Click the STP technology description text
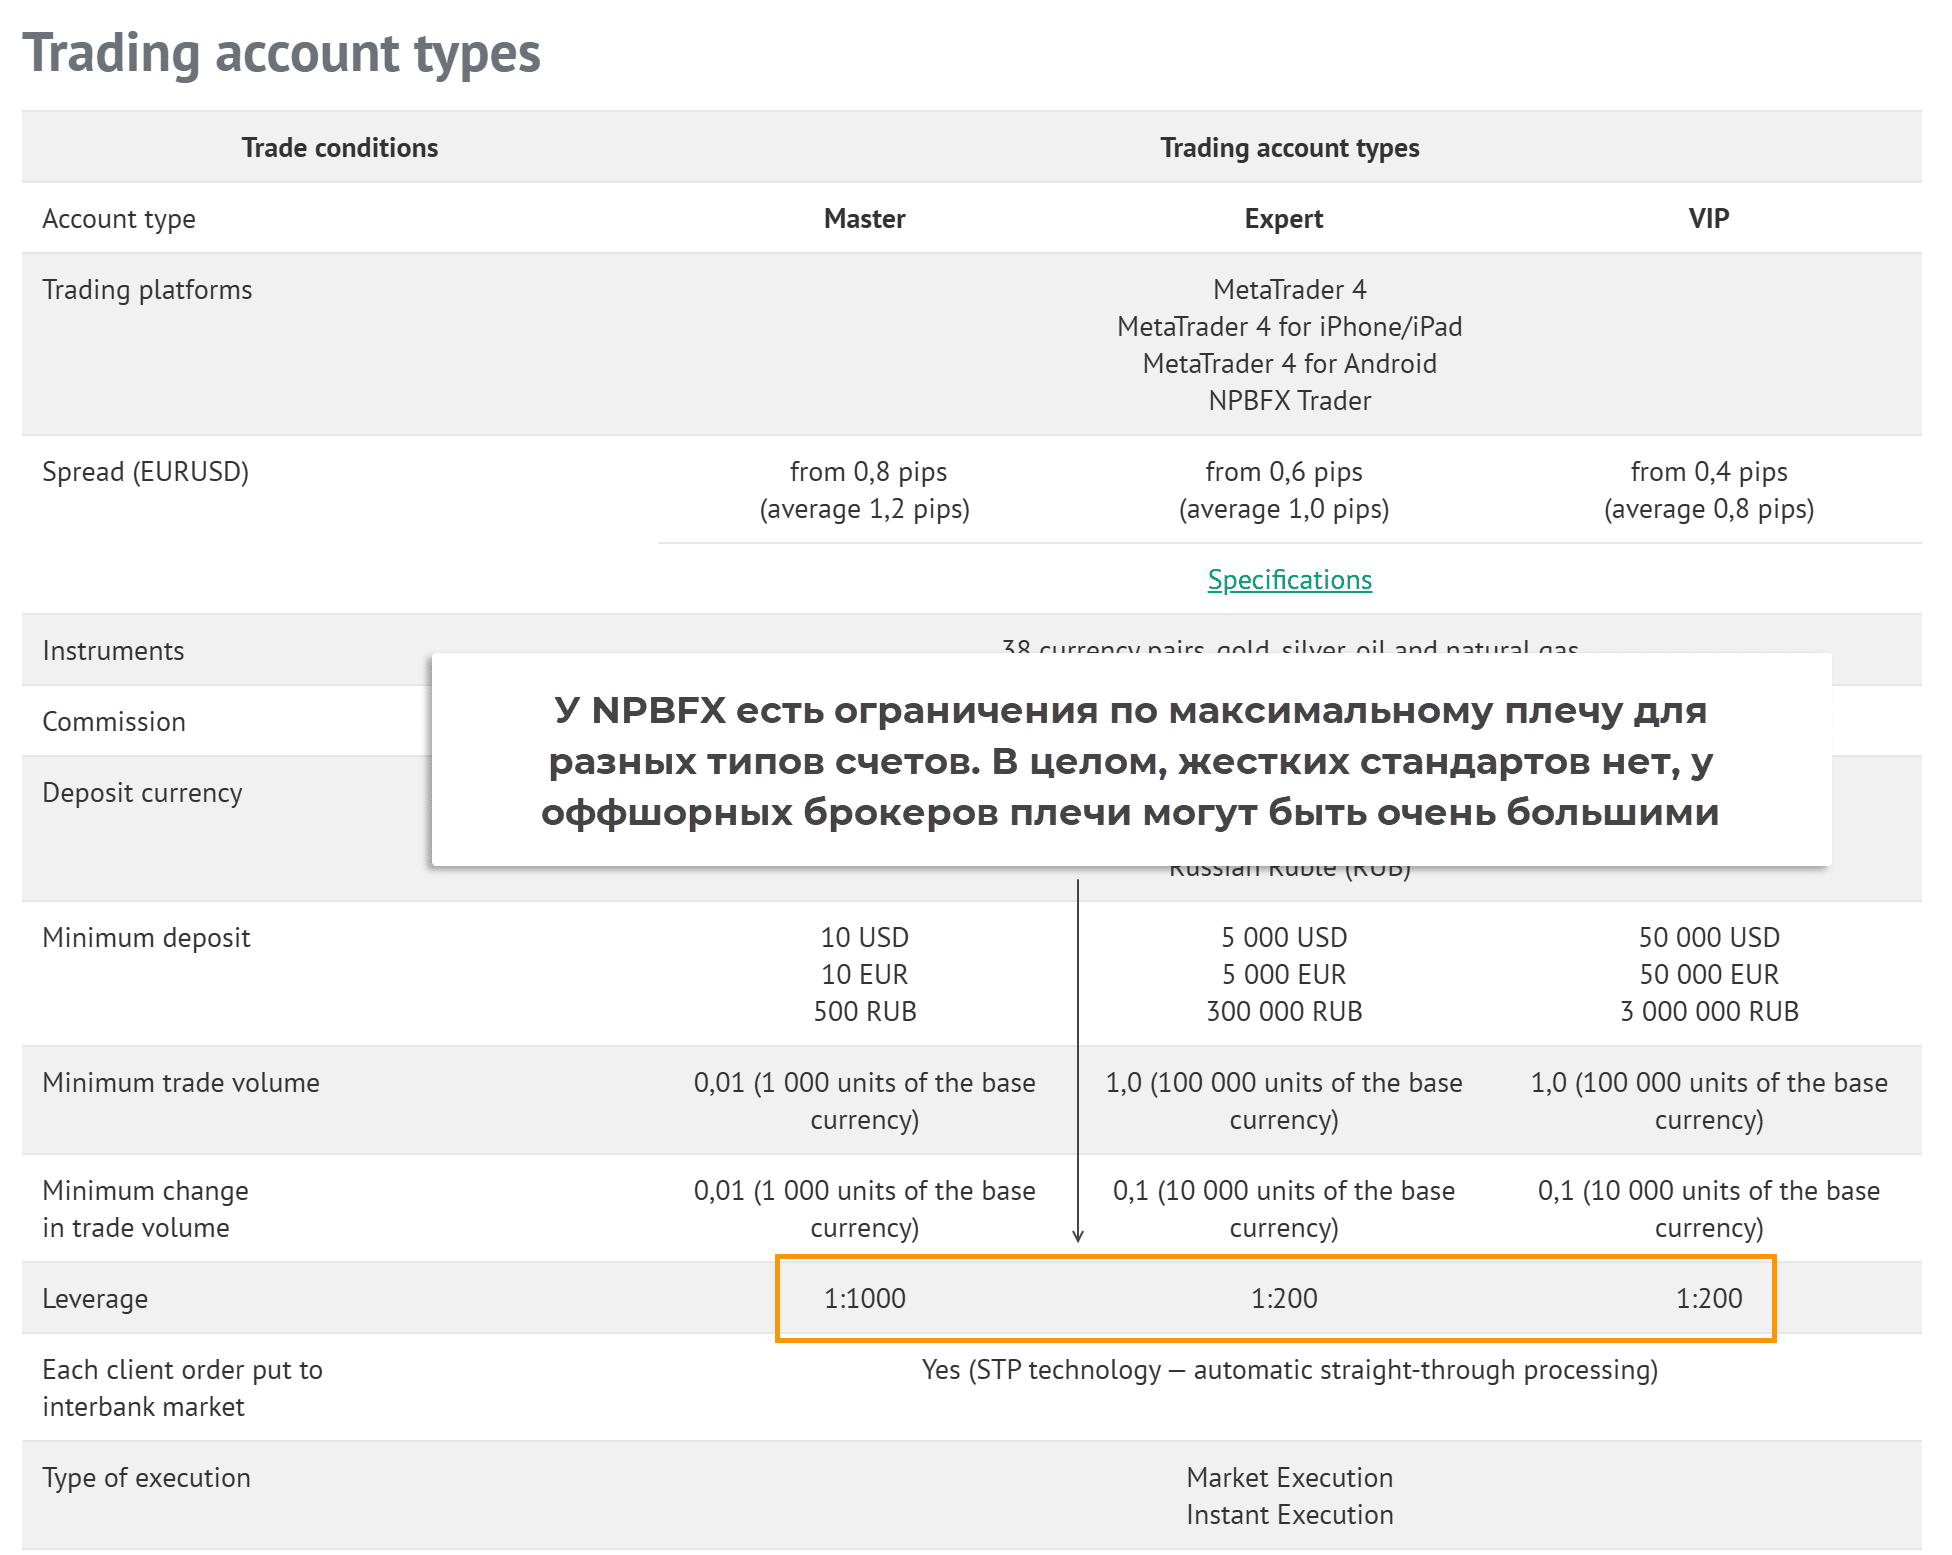The height and width of the screenshot is (1555, 1952). [1289, 1370]
